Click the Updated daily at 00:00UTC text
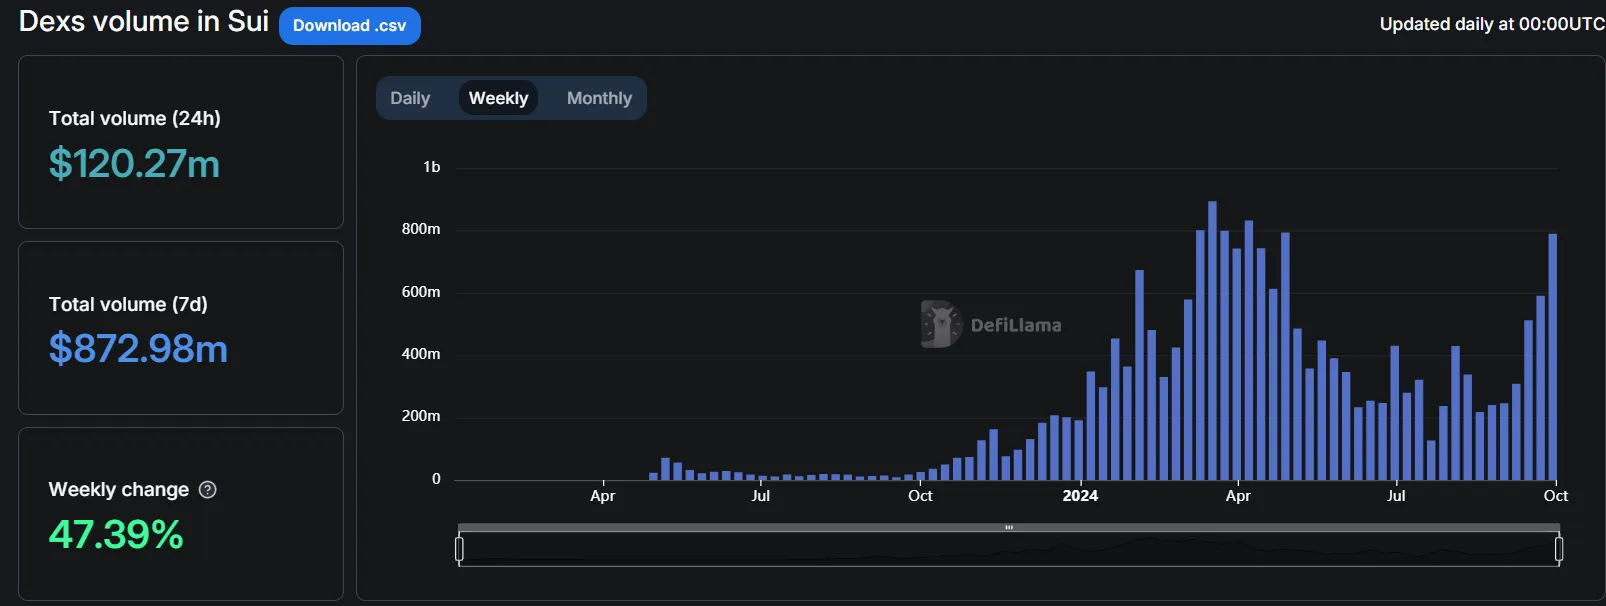Image resolution: width=1606 pixels, height=606 pixels. 1492,24
